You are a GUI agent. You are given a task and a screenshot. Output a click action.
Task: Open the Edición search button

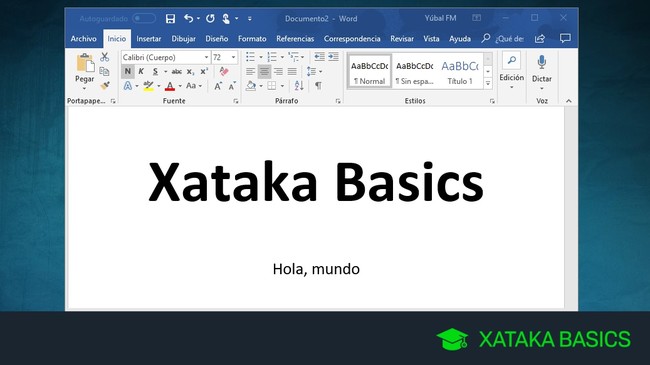pyautogui.click(x=512, y=70)
